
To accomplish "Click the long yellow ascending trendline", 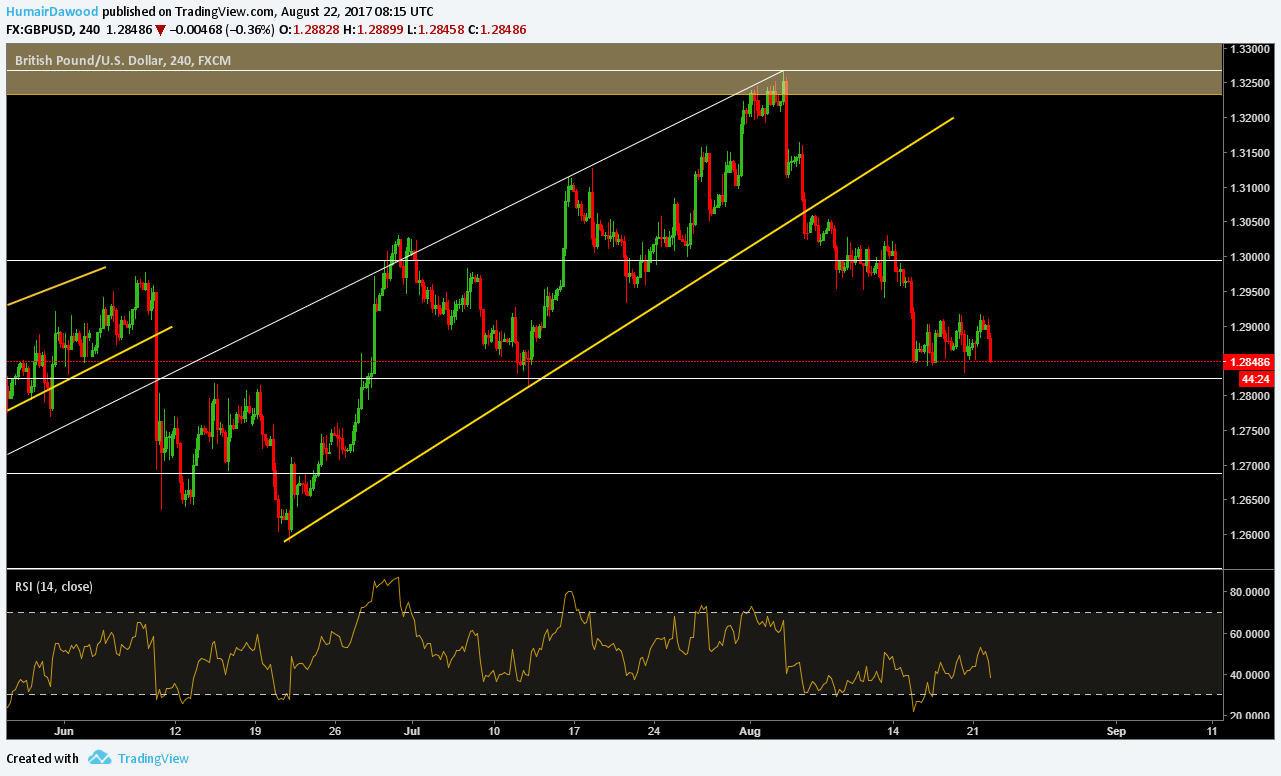I will click(x=620, y=330).
